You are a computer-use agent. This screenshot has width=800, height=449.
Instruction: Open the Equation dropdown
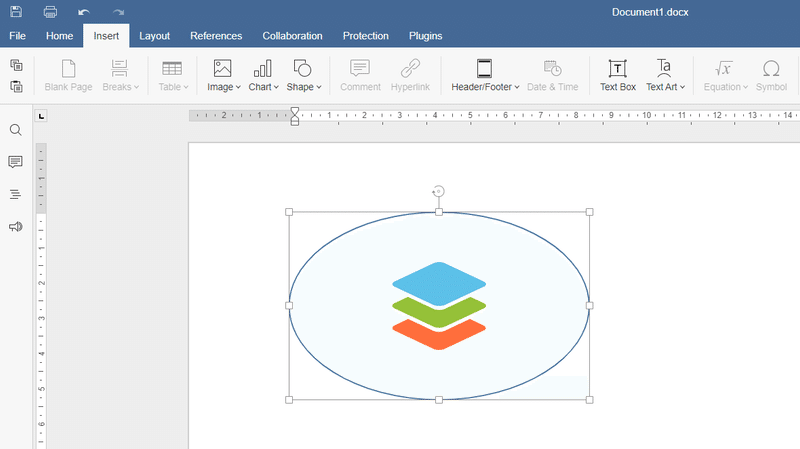[x=725, y=76]
